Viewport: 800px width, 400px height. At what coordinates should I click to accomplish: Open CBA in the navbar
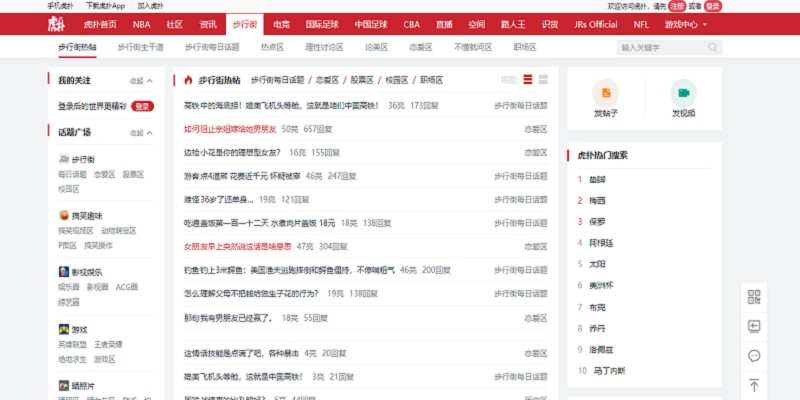click(412, 24)
